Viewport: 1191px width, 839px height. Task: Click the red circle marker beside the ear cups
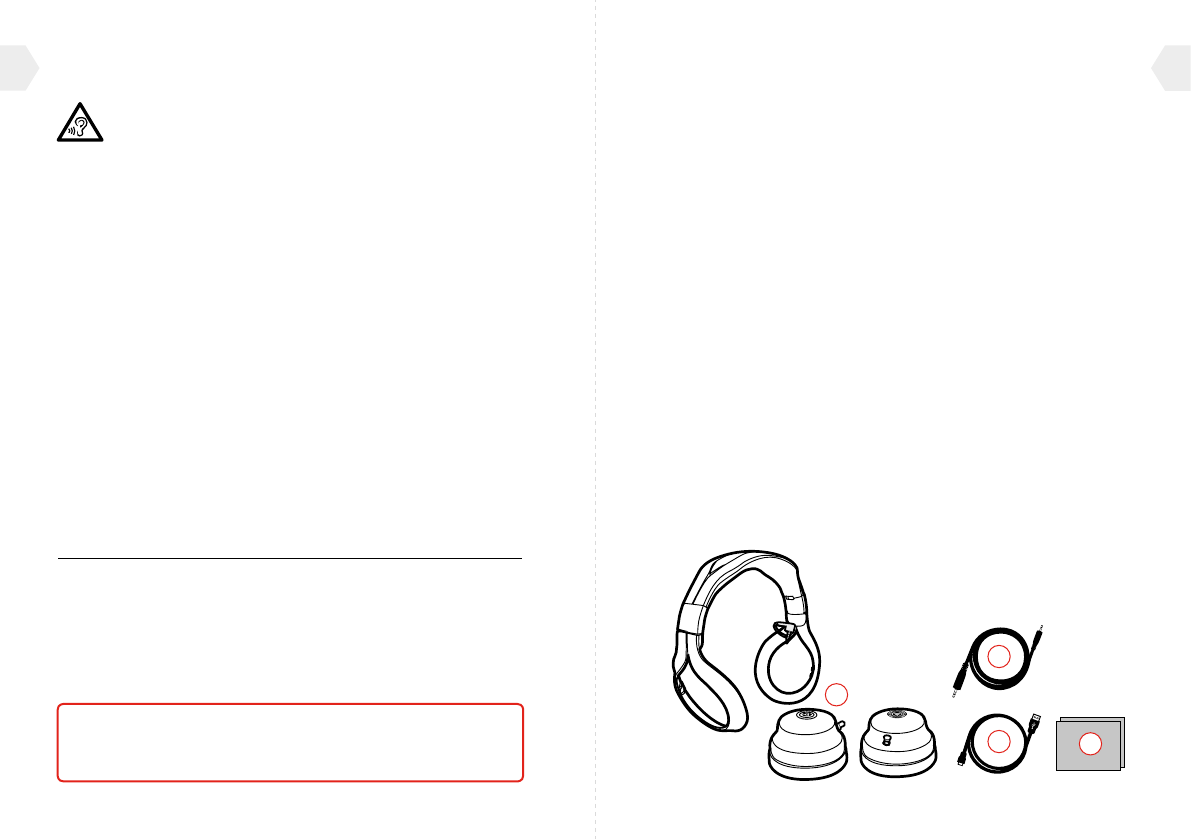[836, 694]
